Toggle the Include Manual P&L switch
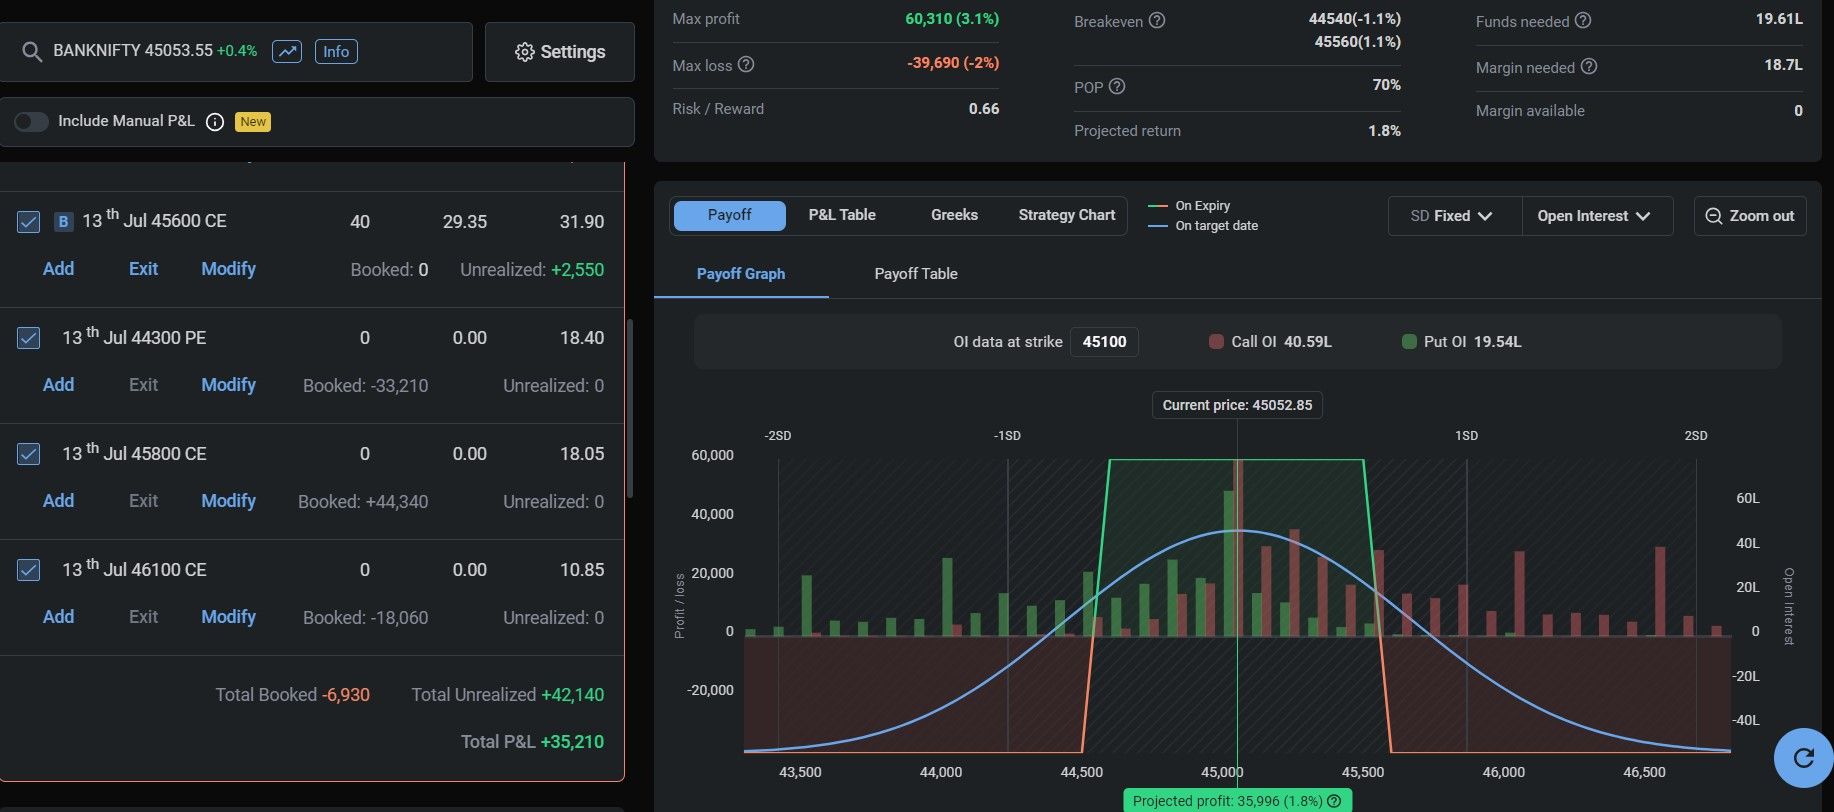 click(x=31, y=121)
